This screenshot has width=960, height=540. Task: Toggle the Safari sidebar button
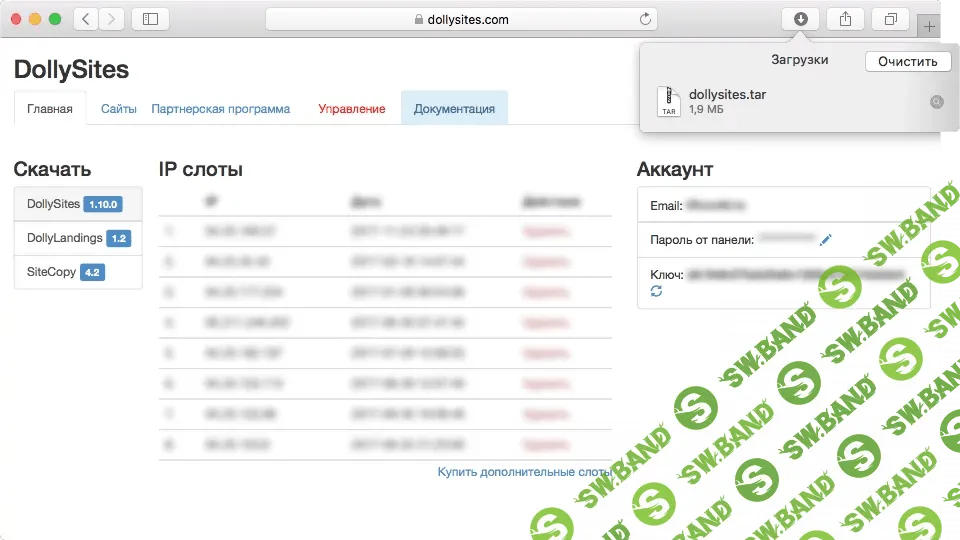[150, 19]
